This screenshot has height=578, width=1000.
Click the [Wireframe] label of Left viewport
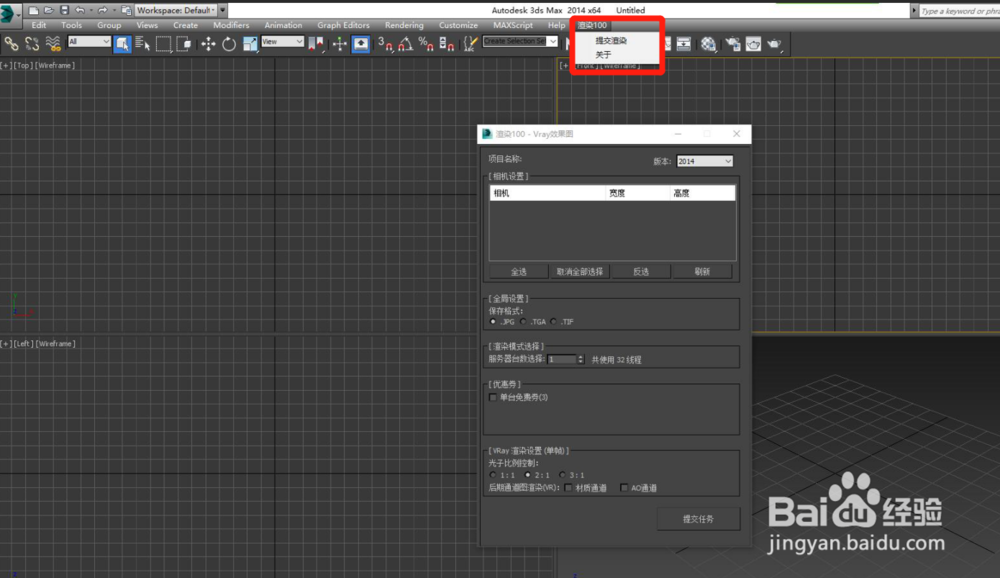tap(55, 344)
